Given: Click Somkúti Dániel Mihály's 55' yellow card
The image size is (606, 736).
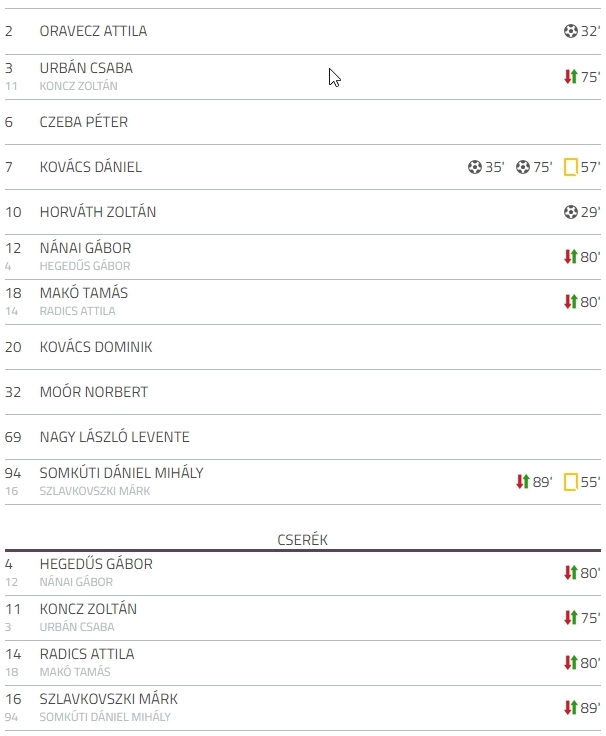Looking at the screenshot, I should click(570, 482).
